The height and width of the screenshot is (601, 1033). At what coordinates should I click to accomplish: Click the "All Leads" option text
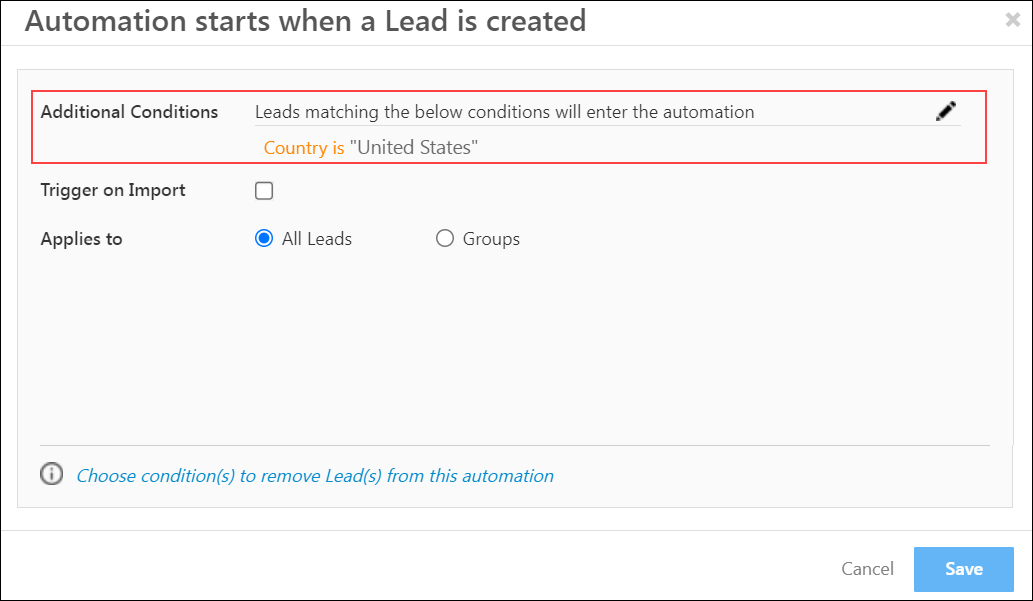click(x=317, y=239)
